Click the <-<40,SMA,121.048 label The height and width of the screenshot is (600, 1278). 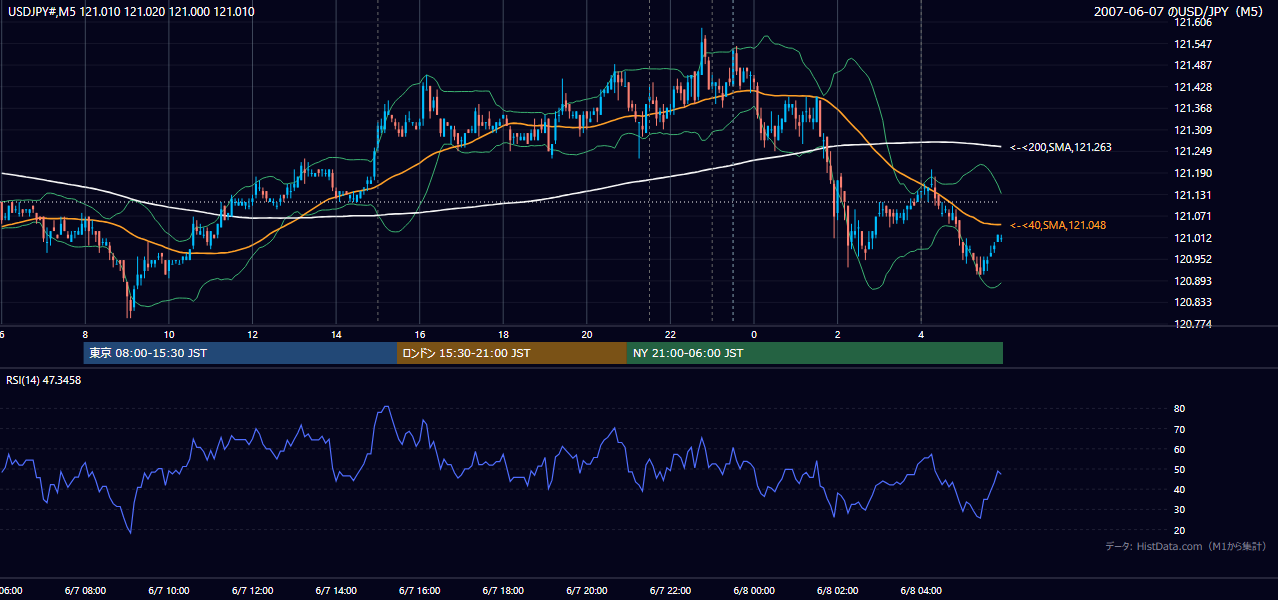(x=1058, y=226)
